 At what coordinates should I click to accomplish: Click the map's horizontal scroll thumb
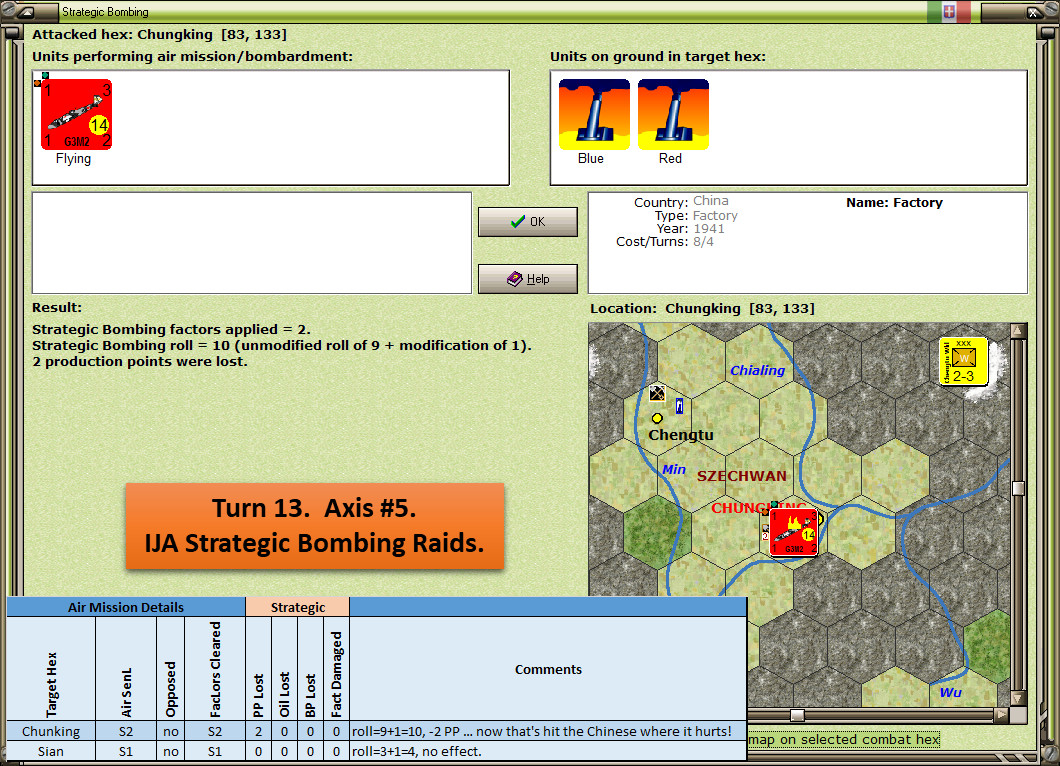pyautogui.click(x=798, y=715)
